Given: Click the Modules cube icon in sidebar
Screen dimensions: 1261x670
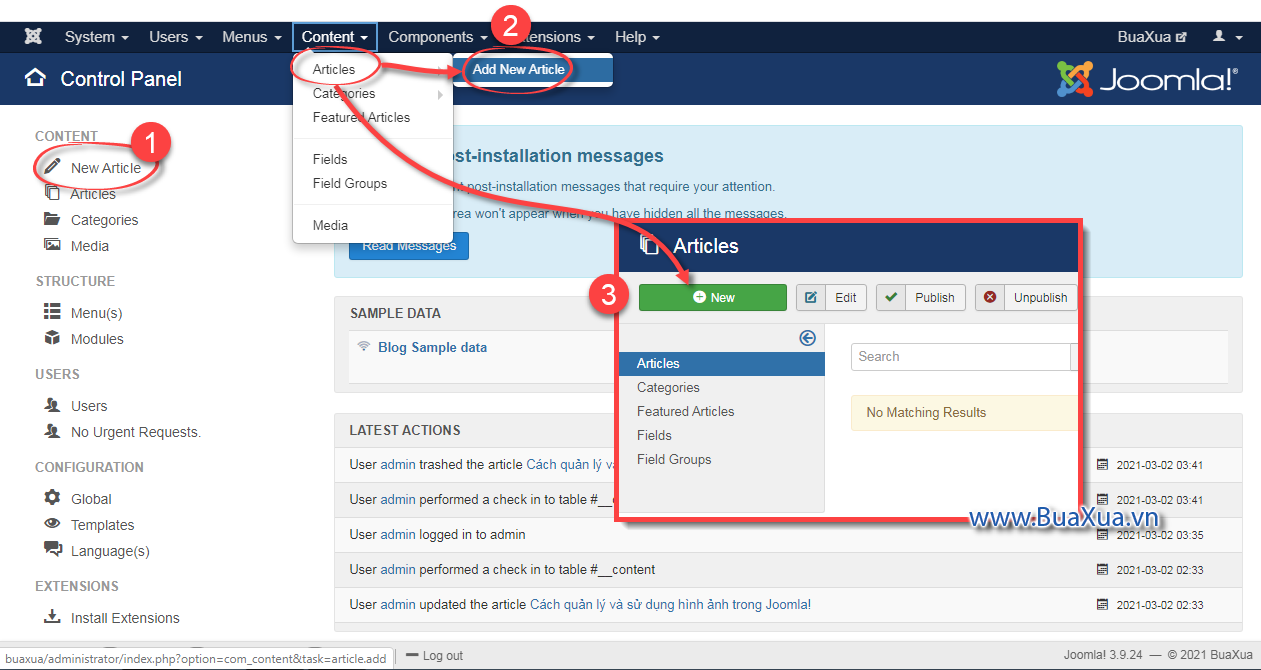Looking at the screenshot, I should 52,338.
